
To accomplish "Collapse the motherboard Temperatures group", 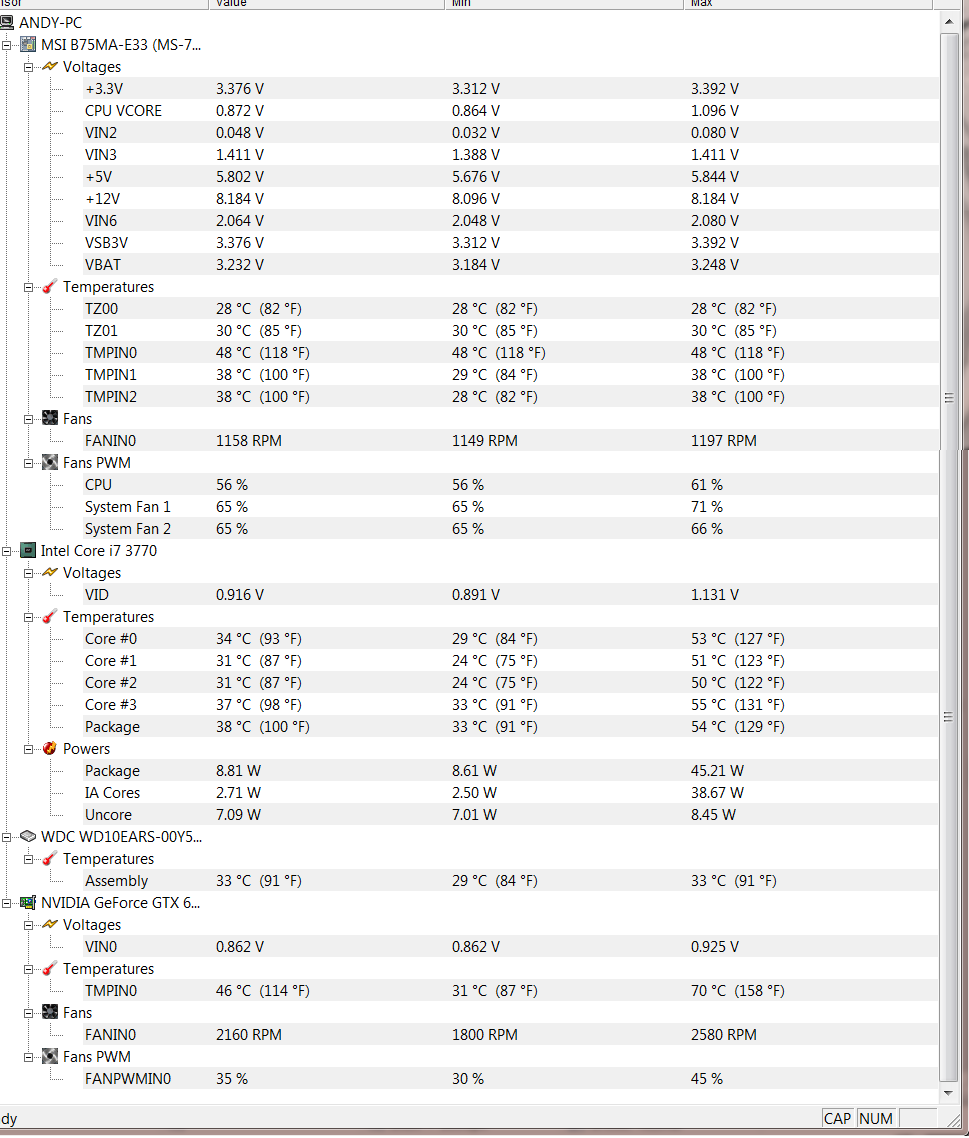I will coord(28,287).
